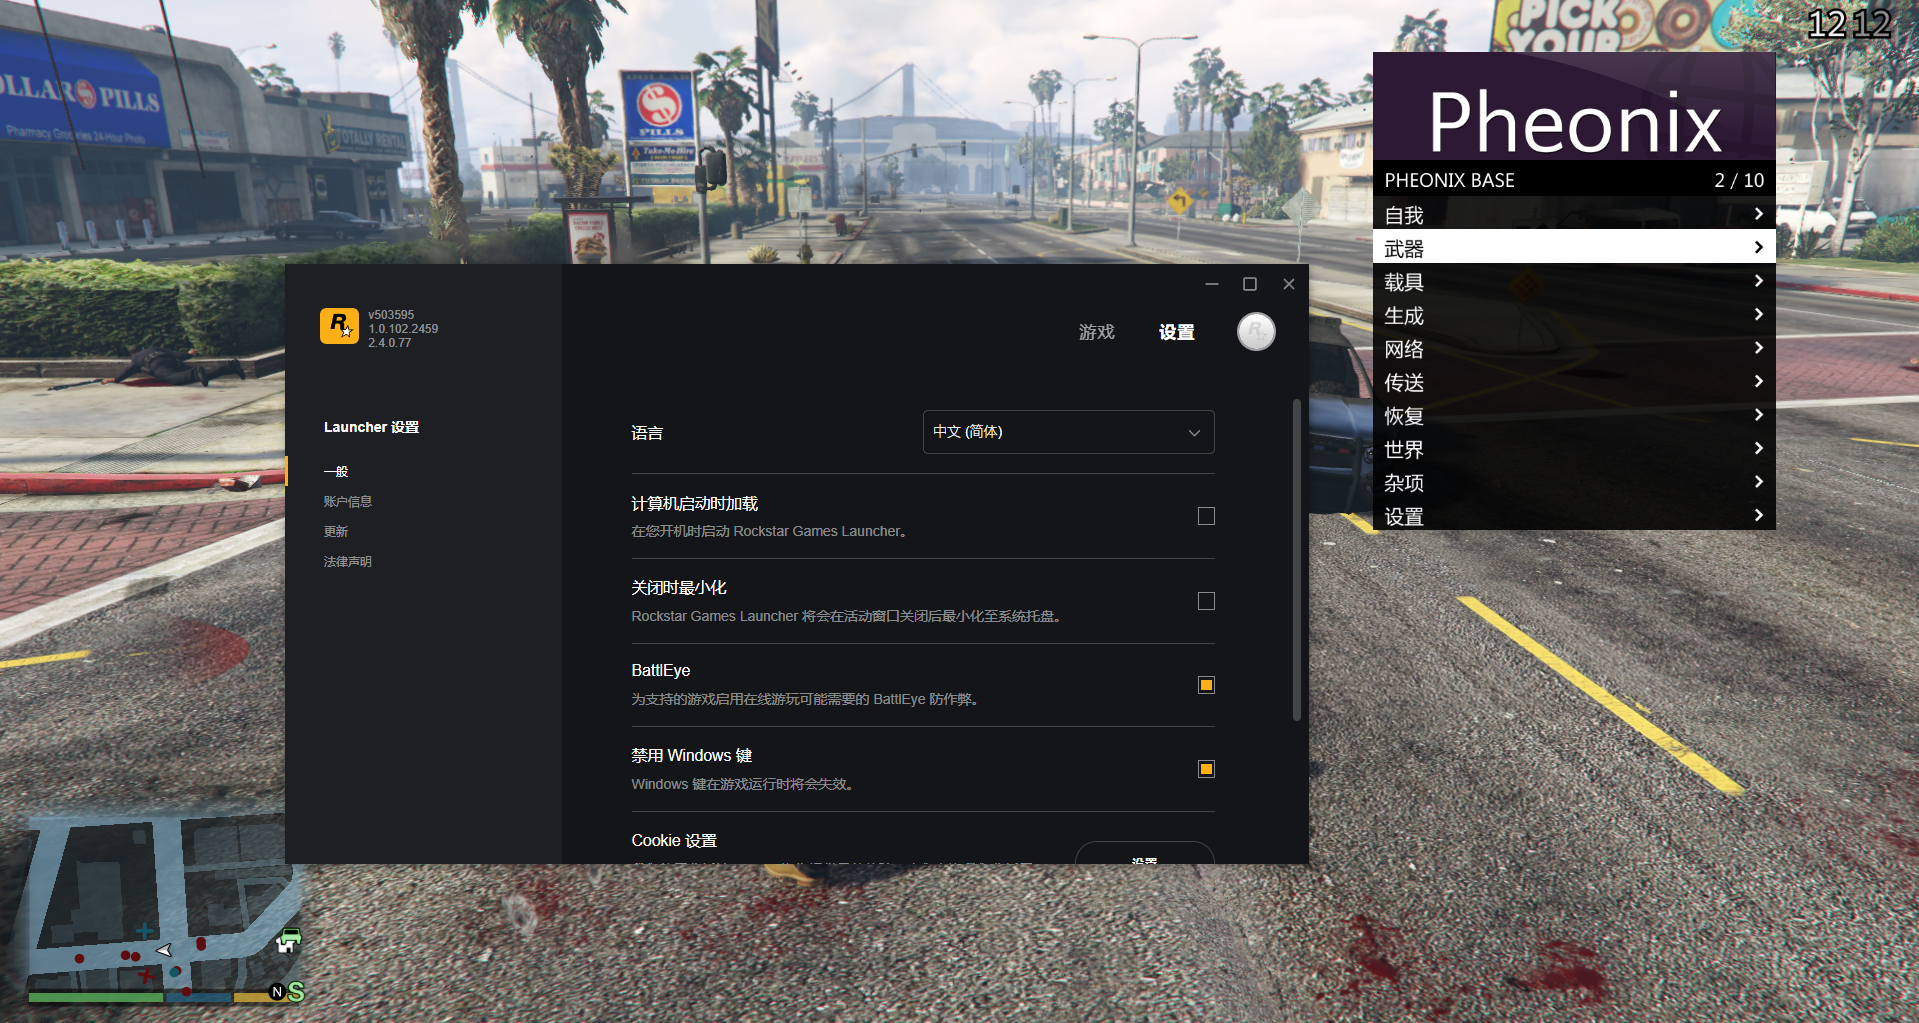Image resolution: width=1919 pixels, height=1023 pixels.
Task: Open the 语言 dropdown showing 中文 (简体)
Action: pos(1068,432)
